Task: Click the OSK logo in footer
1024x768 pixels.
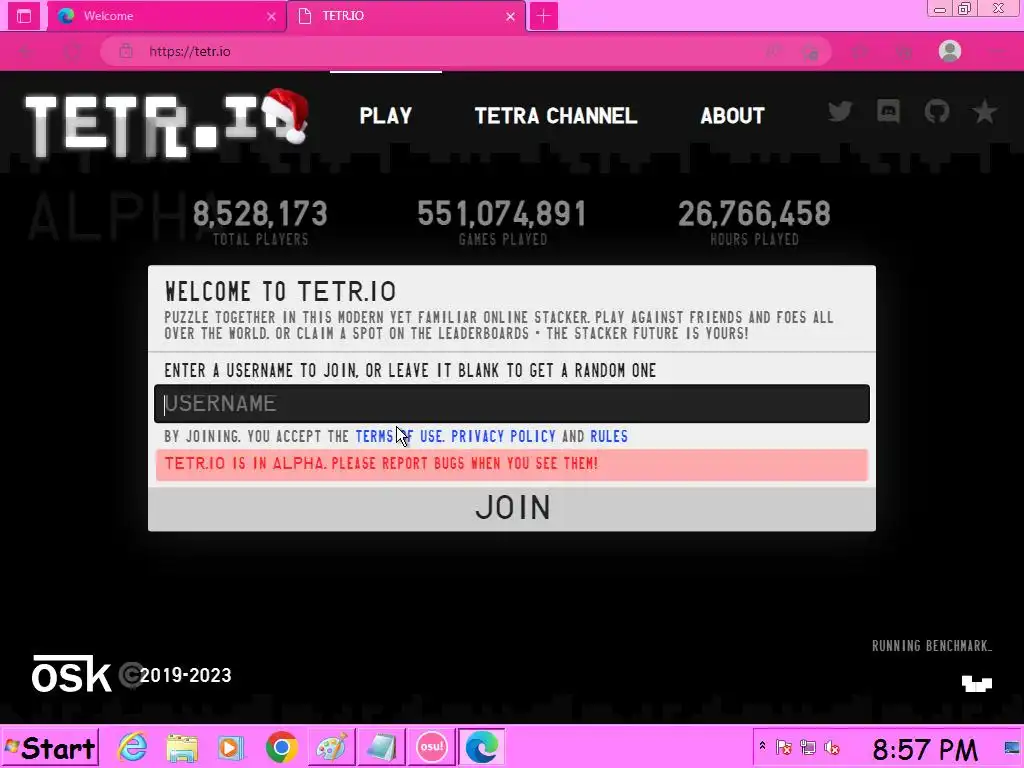Action: [x=71, y=673]
